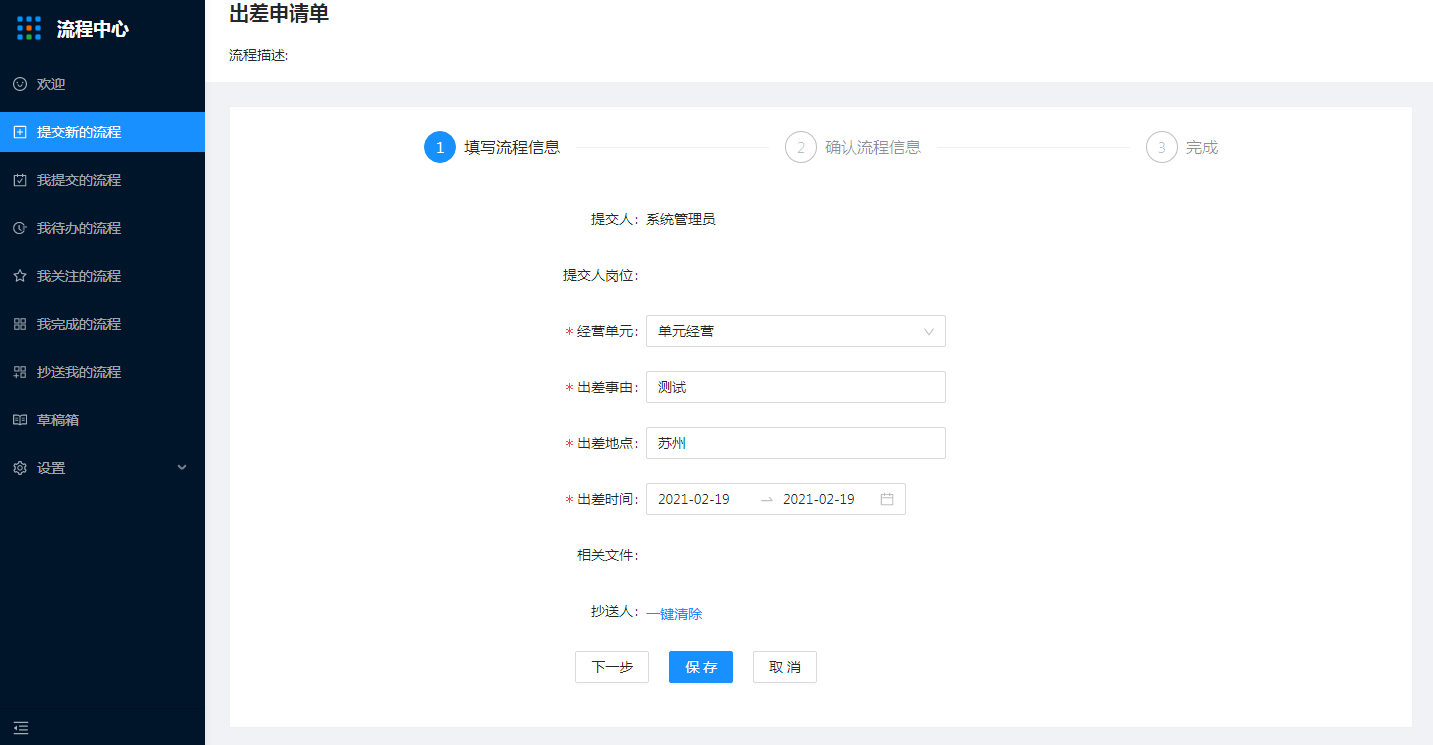View 我完成的流程
This screenshot has height=745, width=1433.
tap(102, 324)
